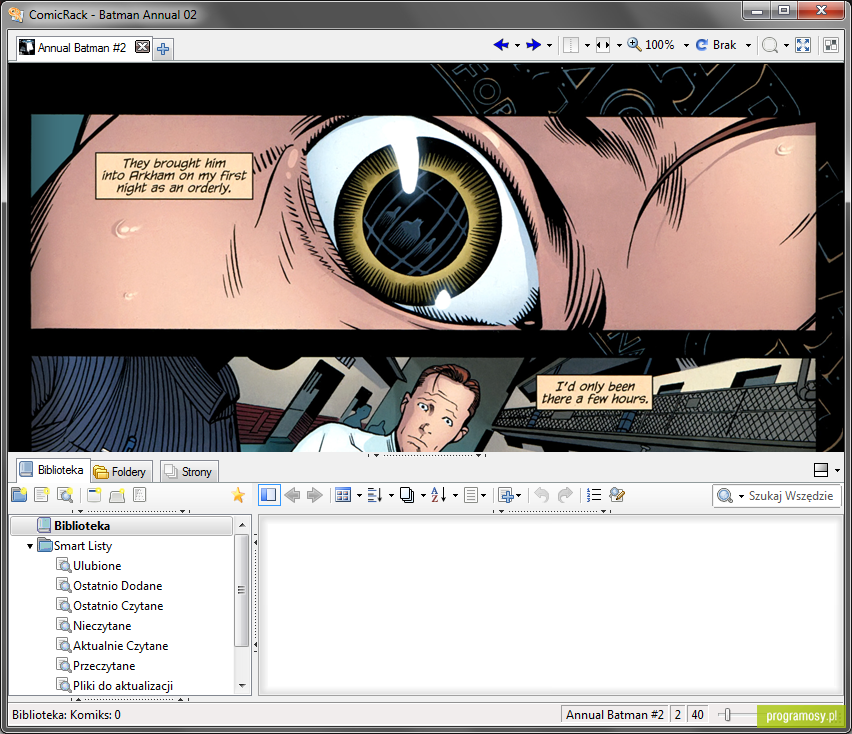Click the greyed document icon in library toolbar
The width and height of the screenshot is (852, 734).
click(x=140, y=494)
